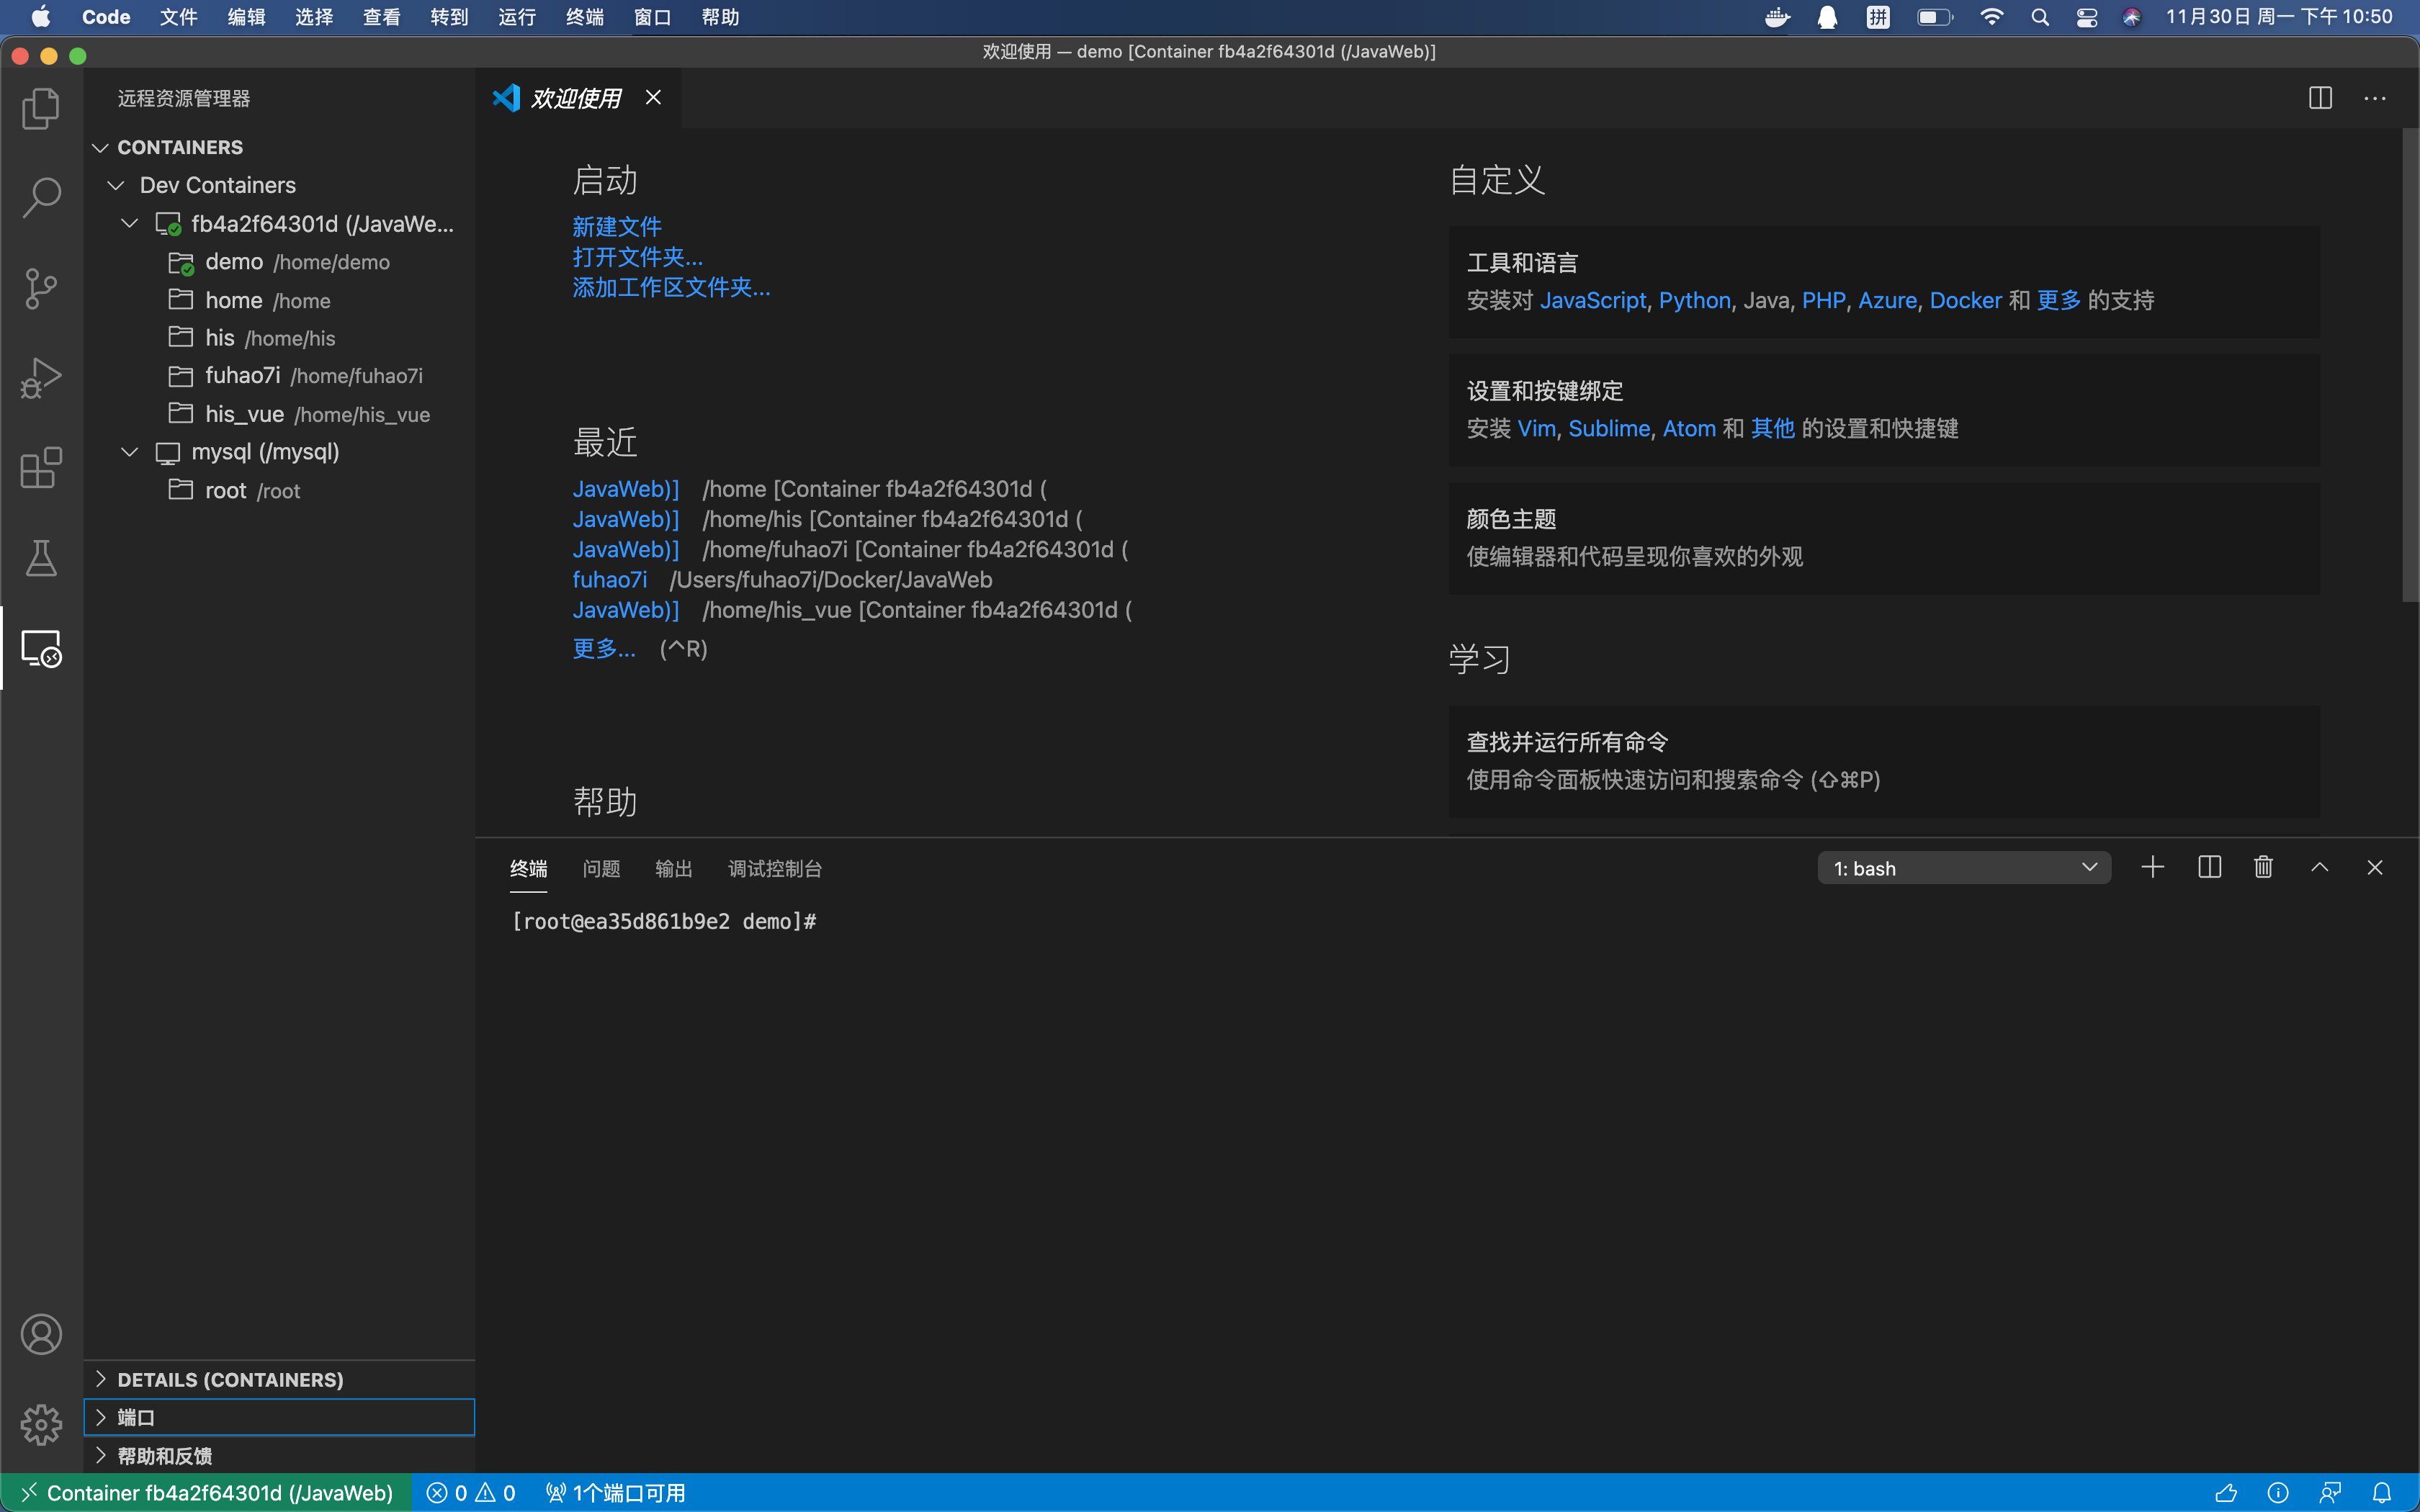This screenshot has width=2420, height=1512.
Task: Open Source Control view in activity bar
Action: (41, 288)
